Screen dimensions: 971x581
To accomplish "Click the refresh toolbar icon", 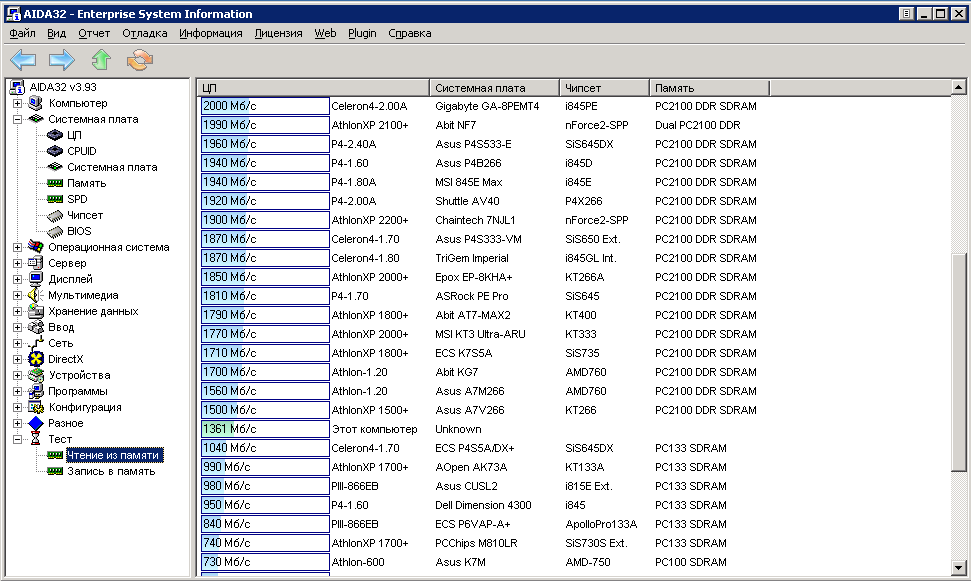I will coord(140,60).
